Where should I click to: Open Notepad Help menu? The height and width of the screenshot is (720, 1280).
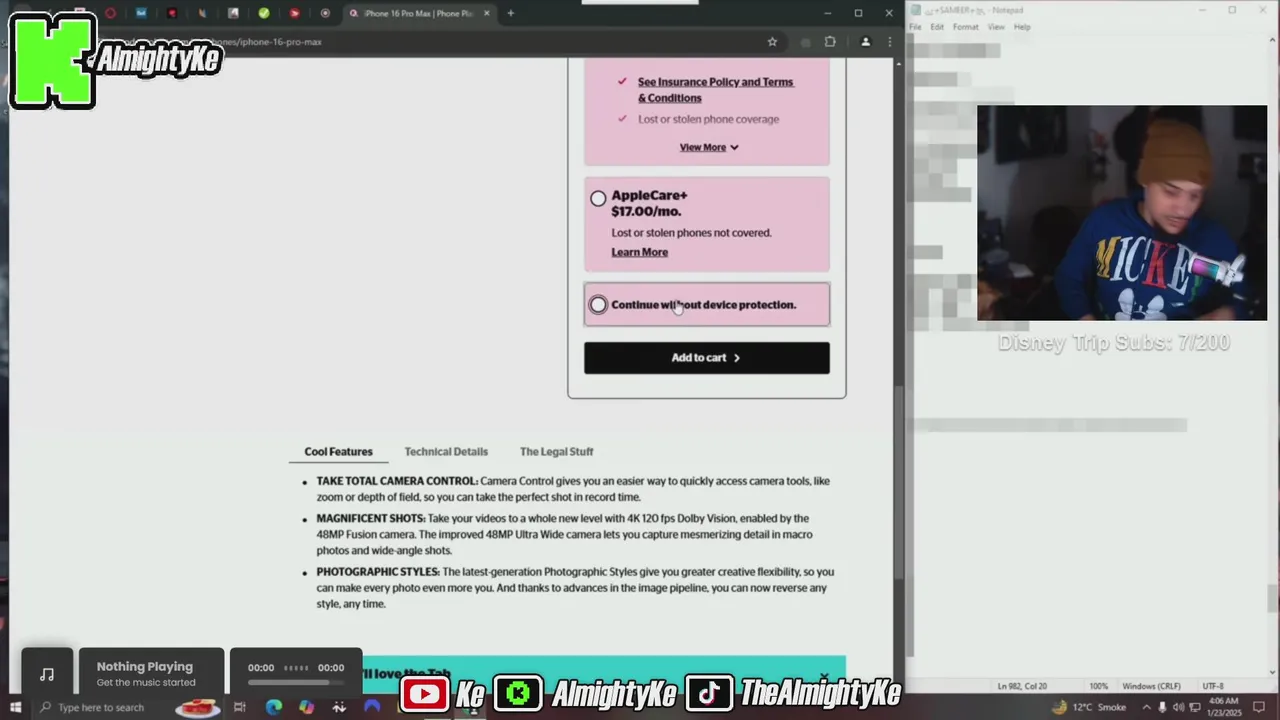coord(1022,27)
